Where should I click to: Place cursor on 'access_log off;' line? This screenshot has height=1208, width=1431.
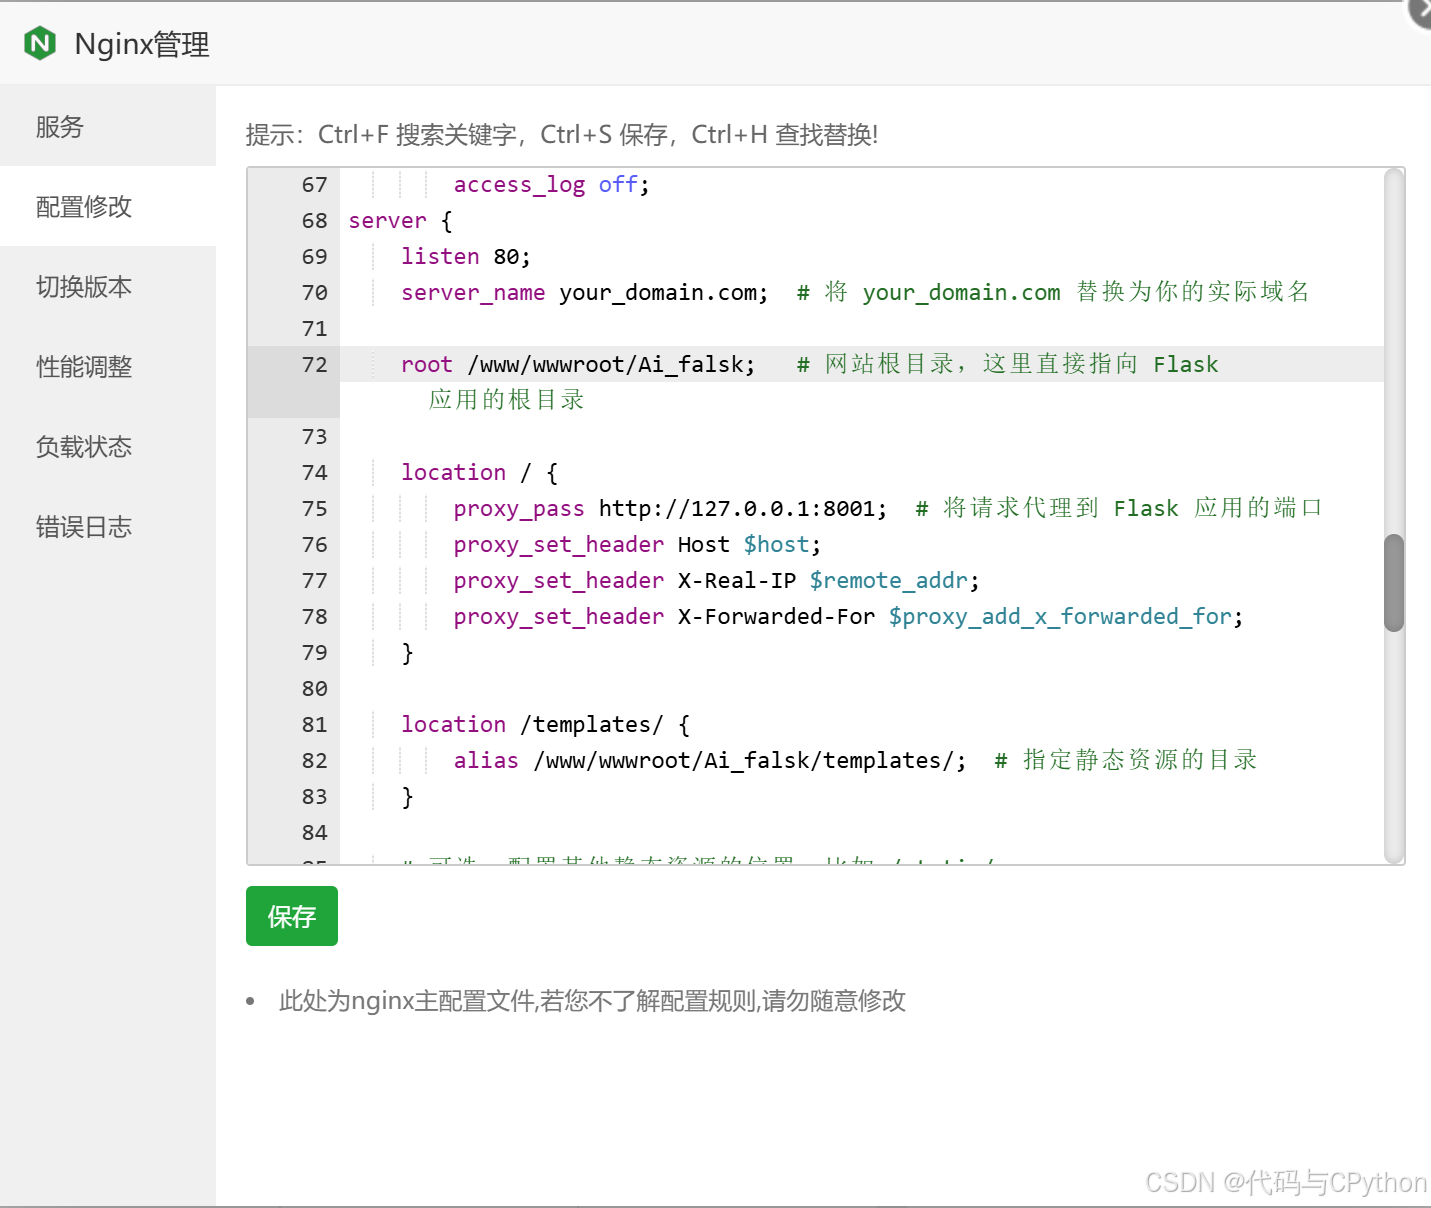click(551, 185)
